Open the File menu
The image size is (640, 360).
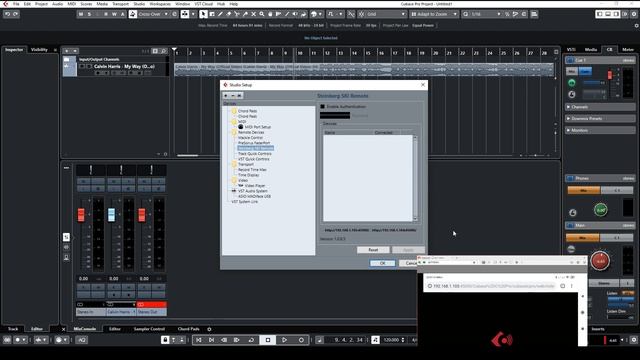point(16,4)
